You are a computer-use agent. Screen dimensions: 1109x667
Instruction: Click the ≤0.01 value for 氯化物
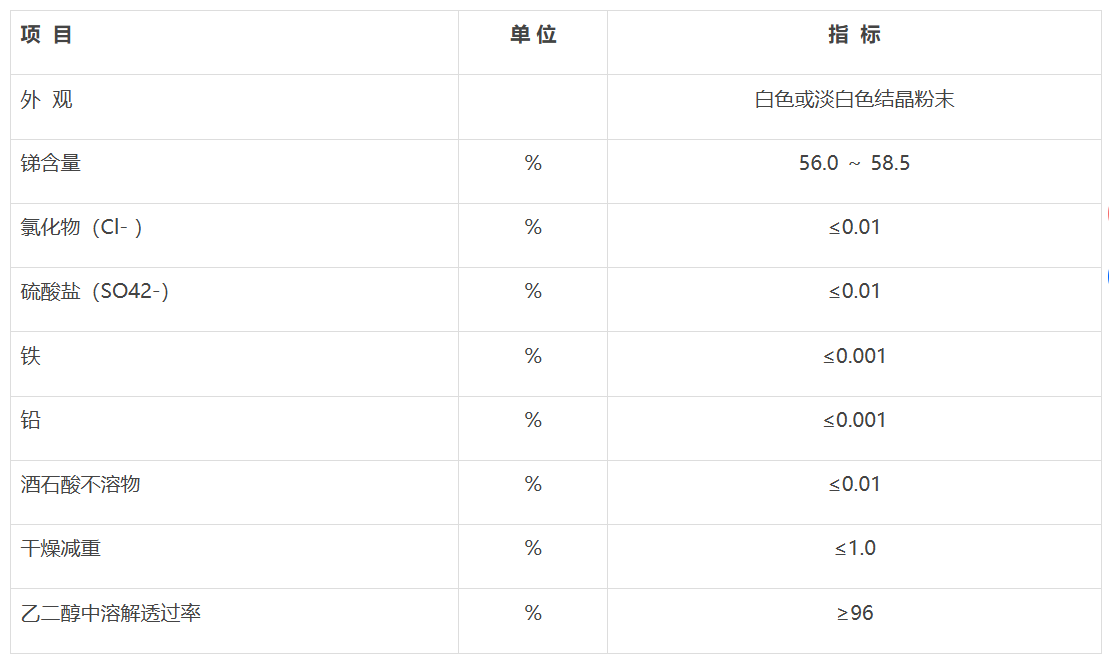854,227
